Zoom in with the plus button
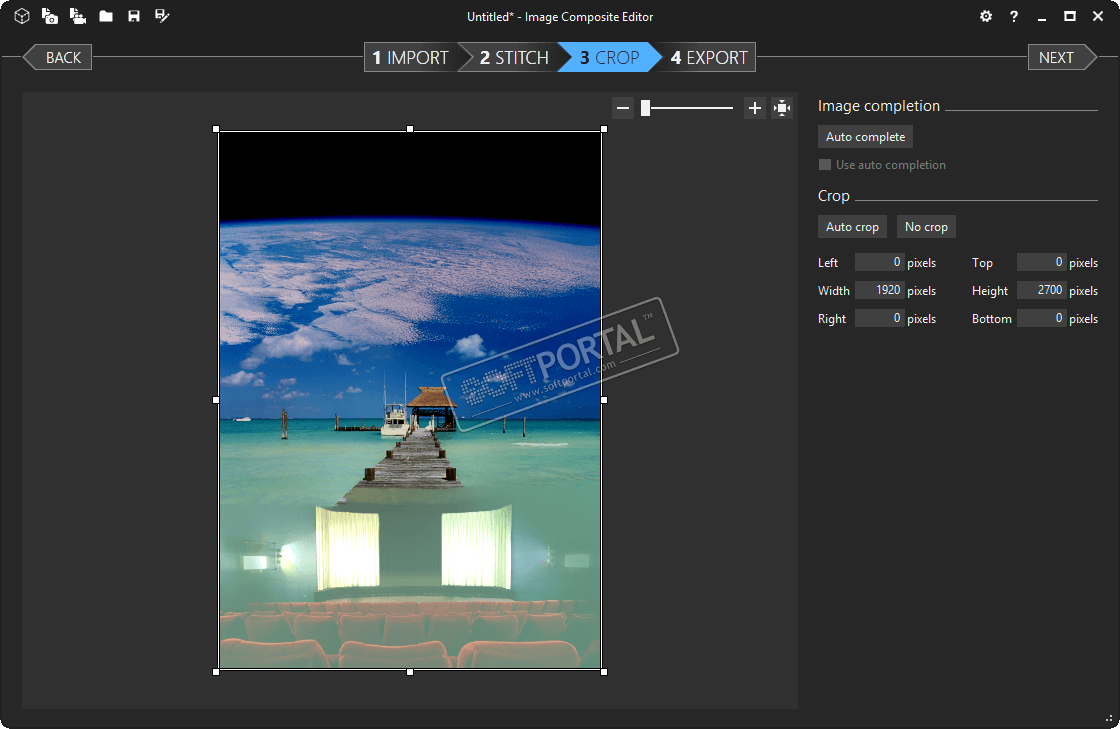 754,108
